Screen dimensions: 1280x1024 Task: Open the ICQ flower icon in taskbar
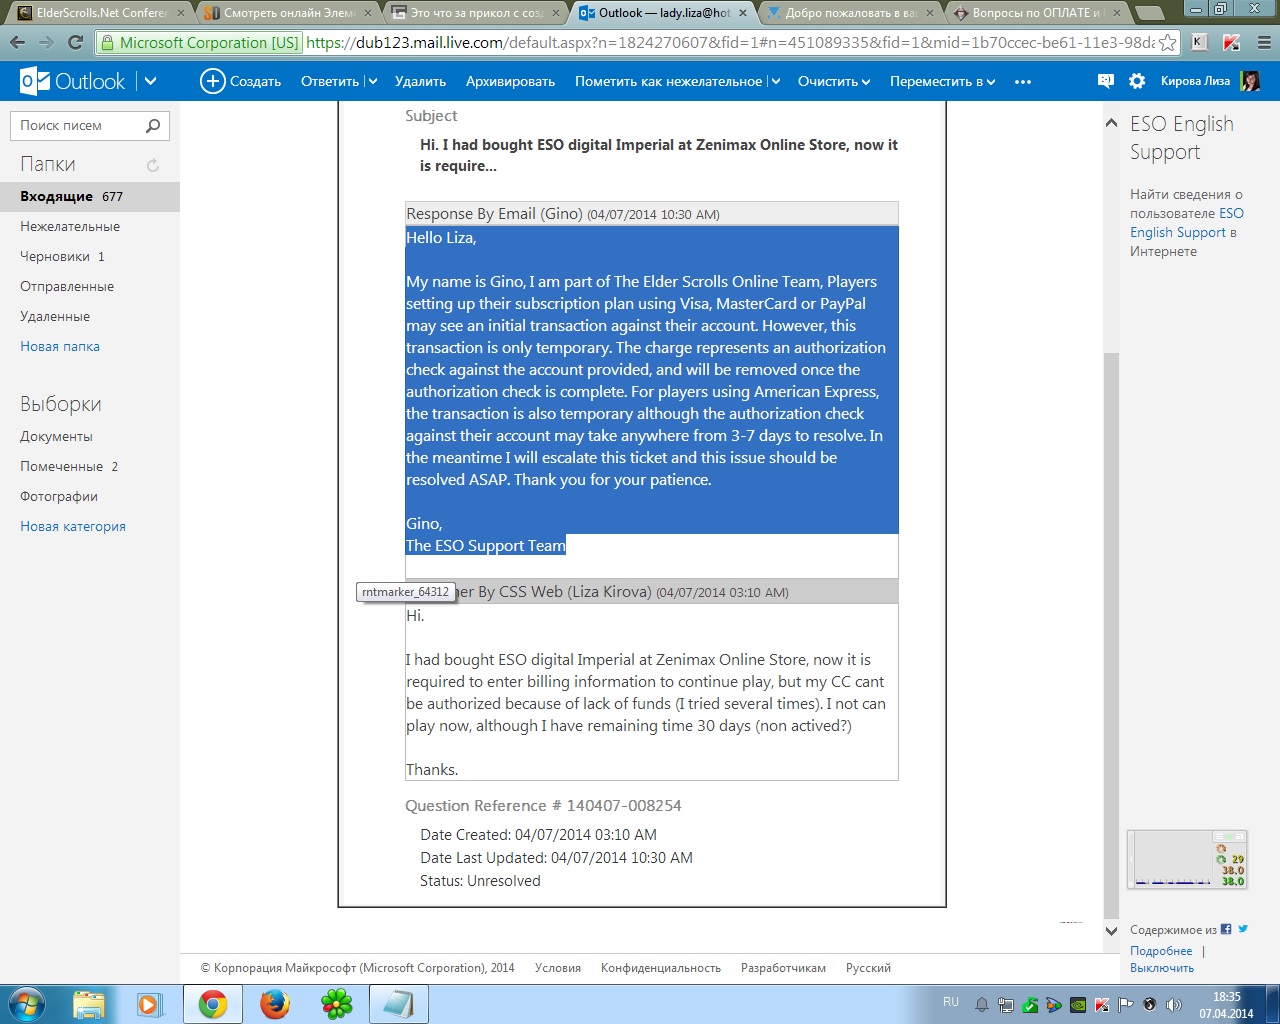(336, 1004)
